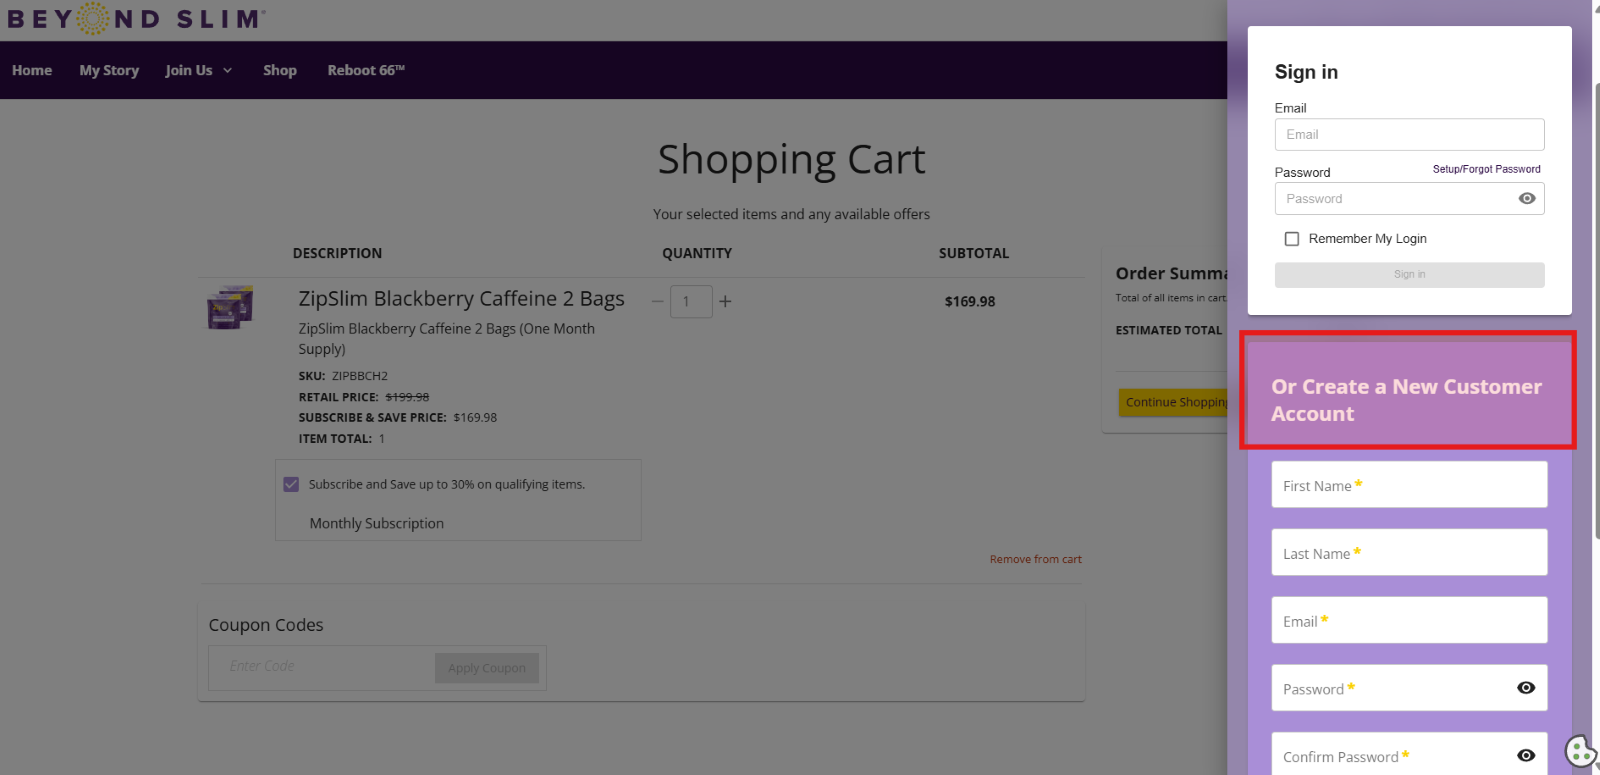Click the Order Summary heading
Image resolution: width=1600 pixels, height=775 pixels.
pos(1171,273)
